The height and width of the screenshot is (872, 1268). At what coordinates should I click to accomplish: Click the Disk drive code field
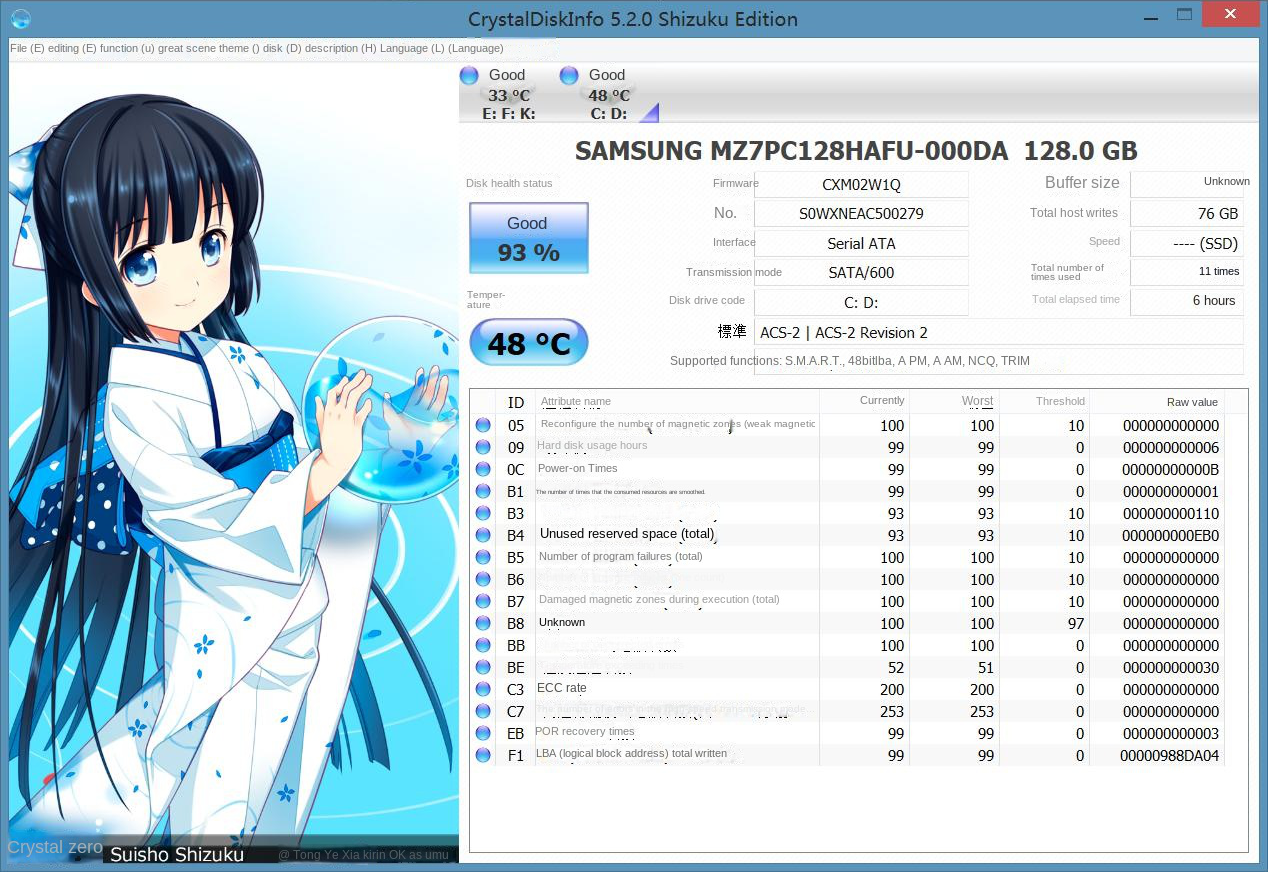(861, 302)
